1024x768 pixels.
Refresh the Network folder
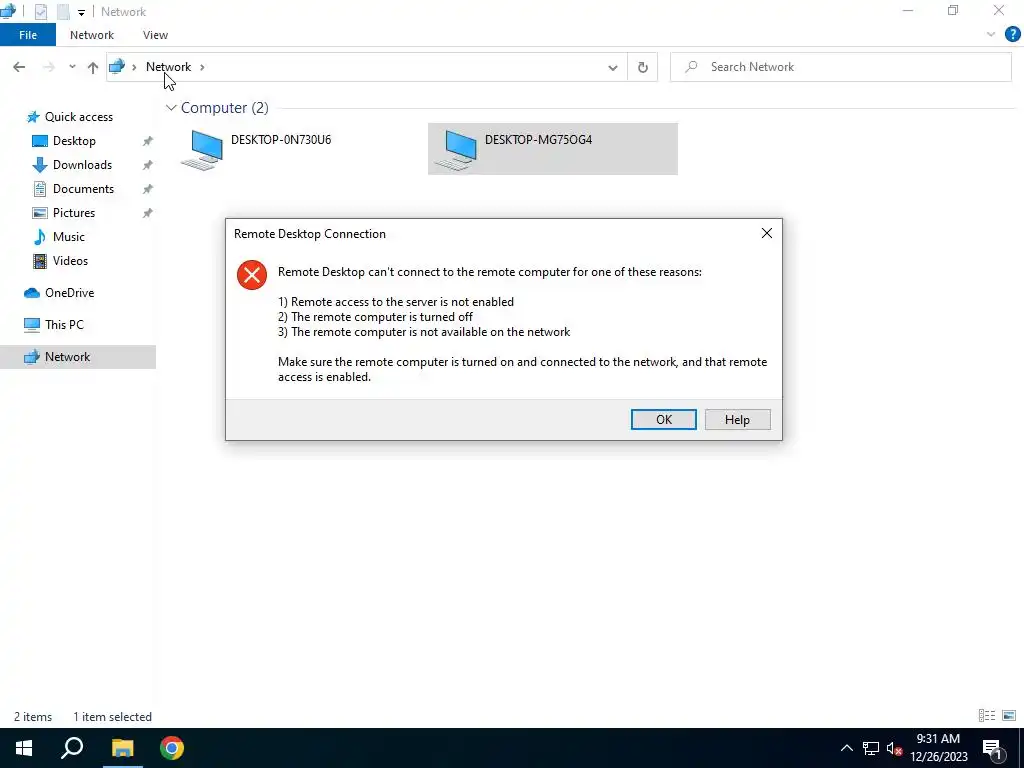643,67
